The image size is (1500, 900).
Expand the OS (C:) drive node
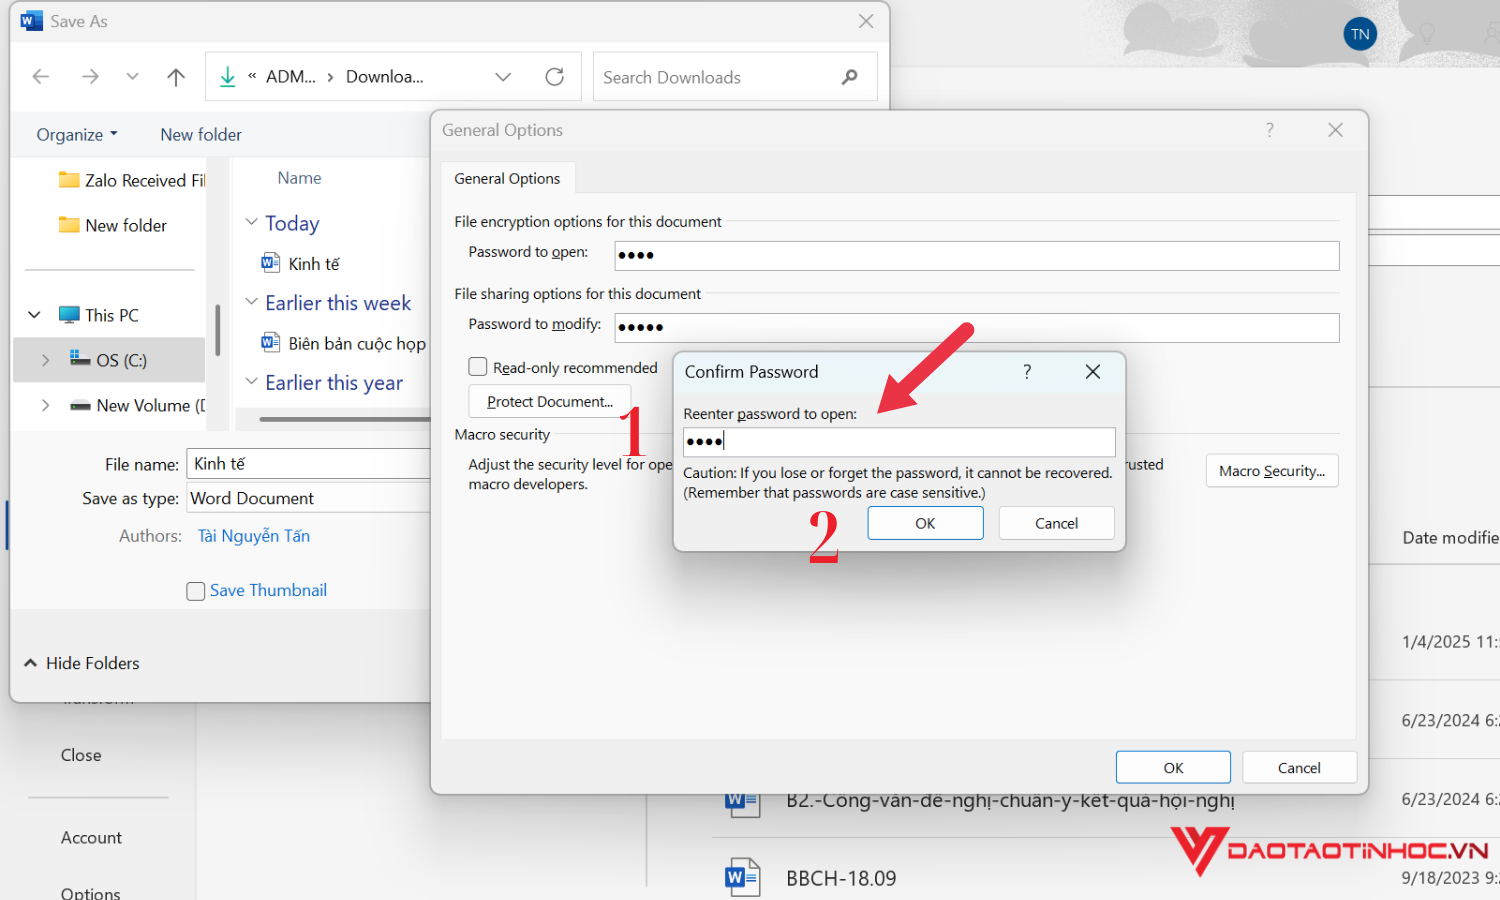coord(45,360)
